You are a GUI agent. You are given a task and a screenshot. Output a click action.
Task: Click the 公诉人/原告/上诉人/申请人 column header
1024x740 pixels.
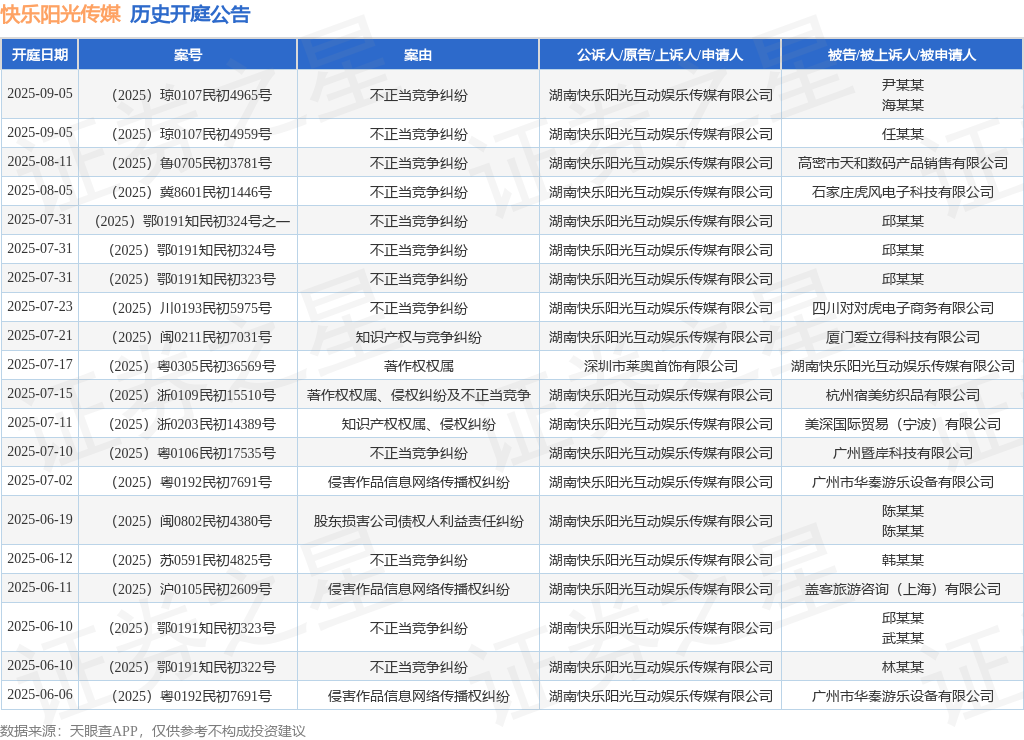tap(660, 55)
